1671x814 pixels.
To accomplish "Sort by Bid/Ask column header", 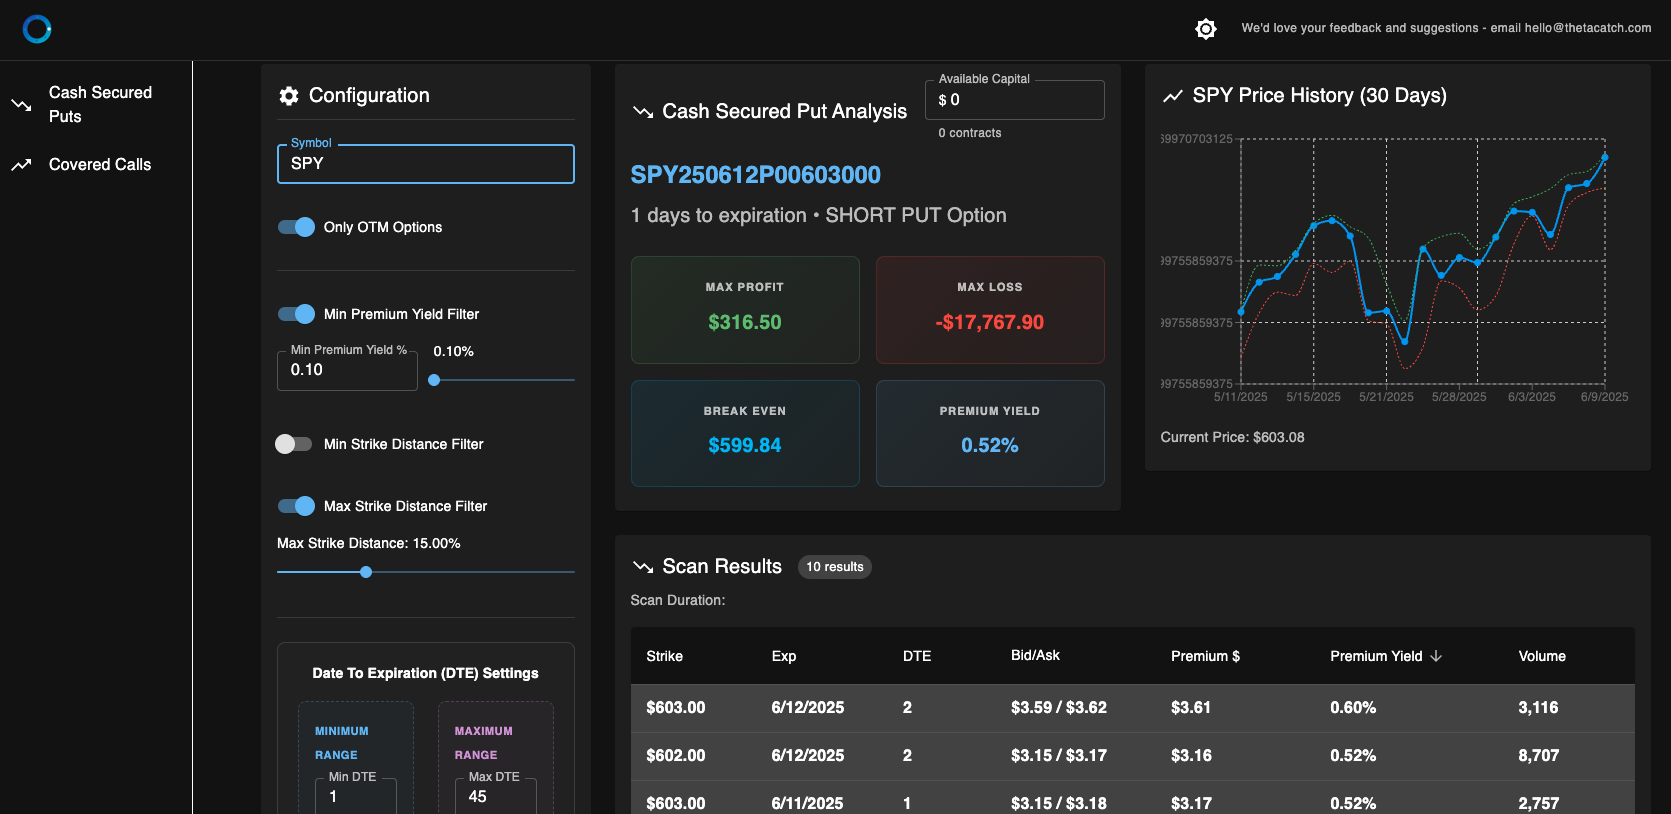I will point(1035,655).
